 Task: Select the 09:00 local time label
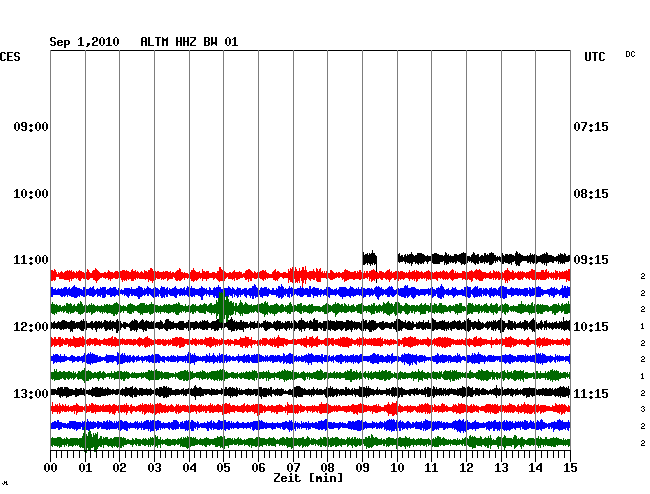(x=31, y=126)
